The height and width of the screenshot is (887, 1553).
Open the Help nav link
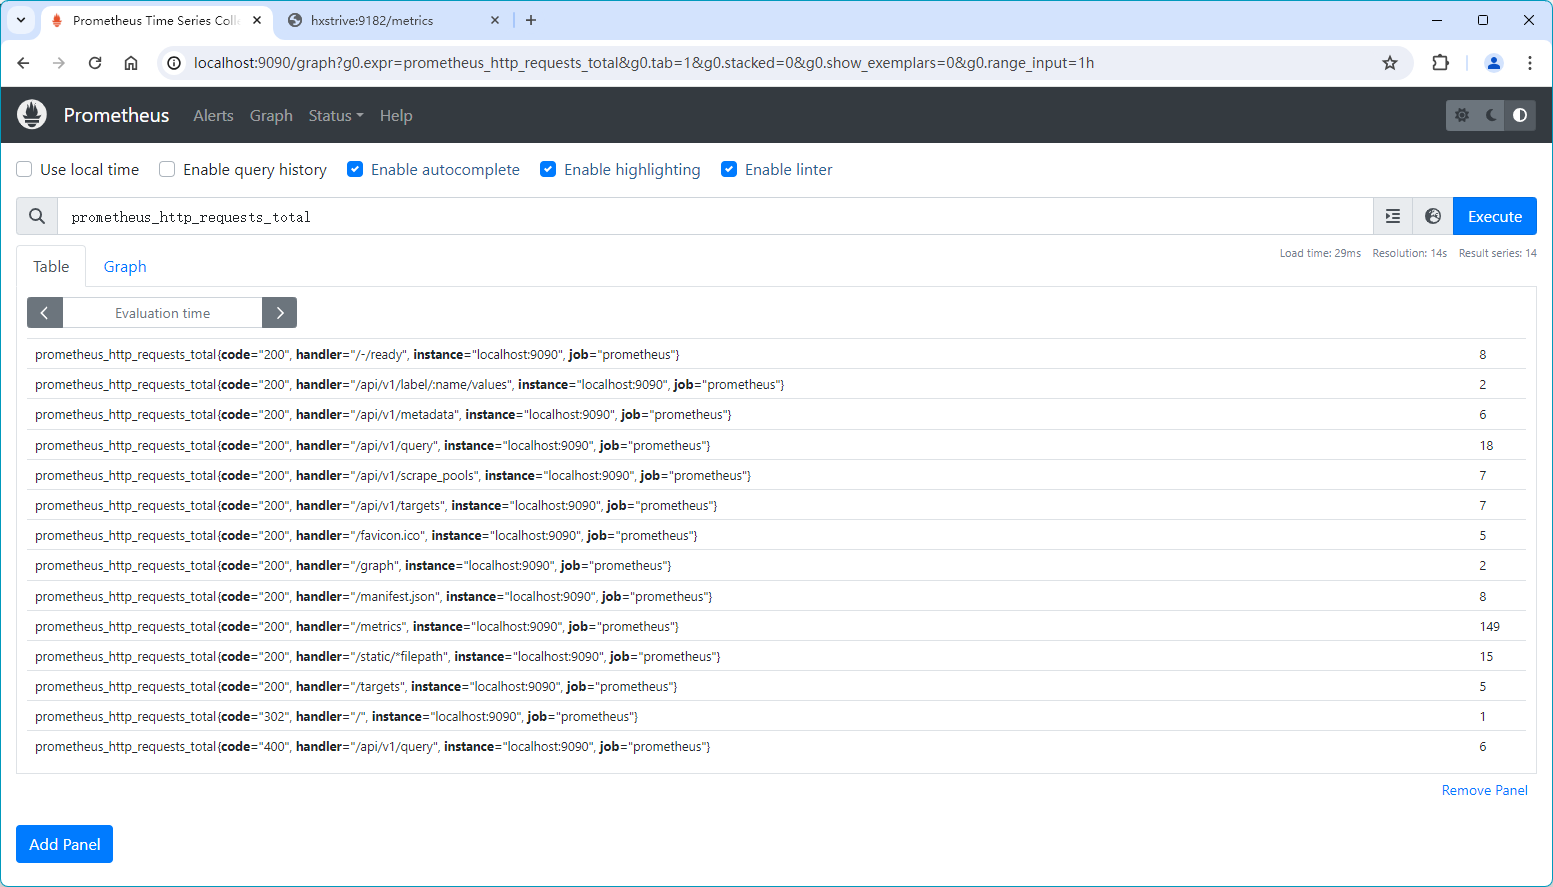(396, 116)
